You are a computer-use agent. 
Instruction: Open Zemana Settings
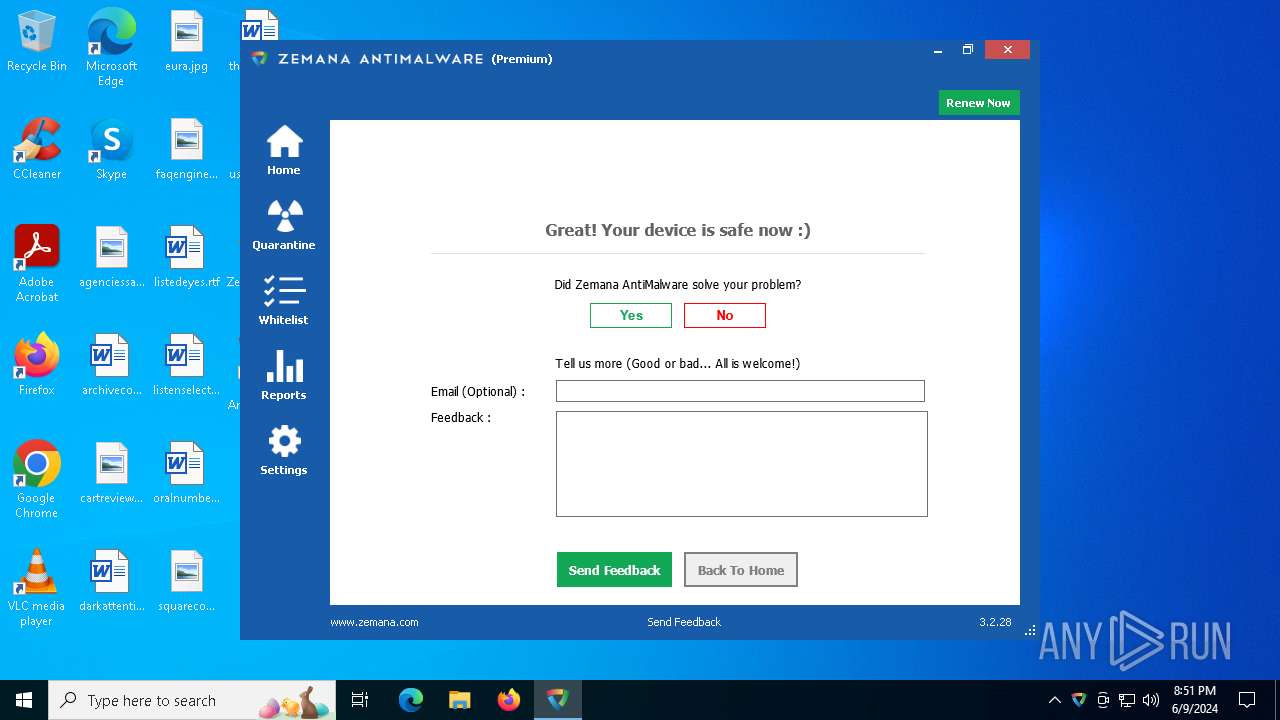click(x=284, y=450)
